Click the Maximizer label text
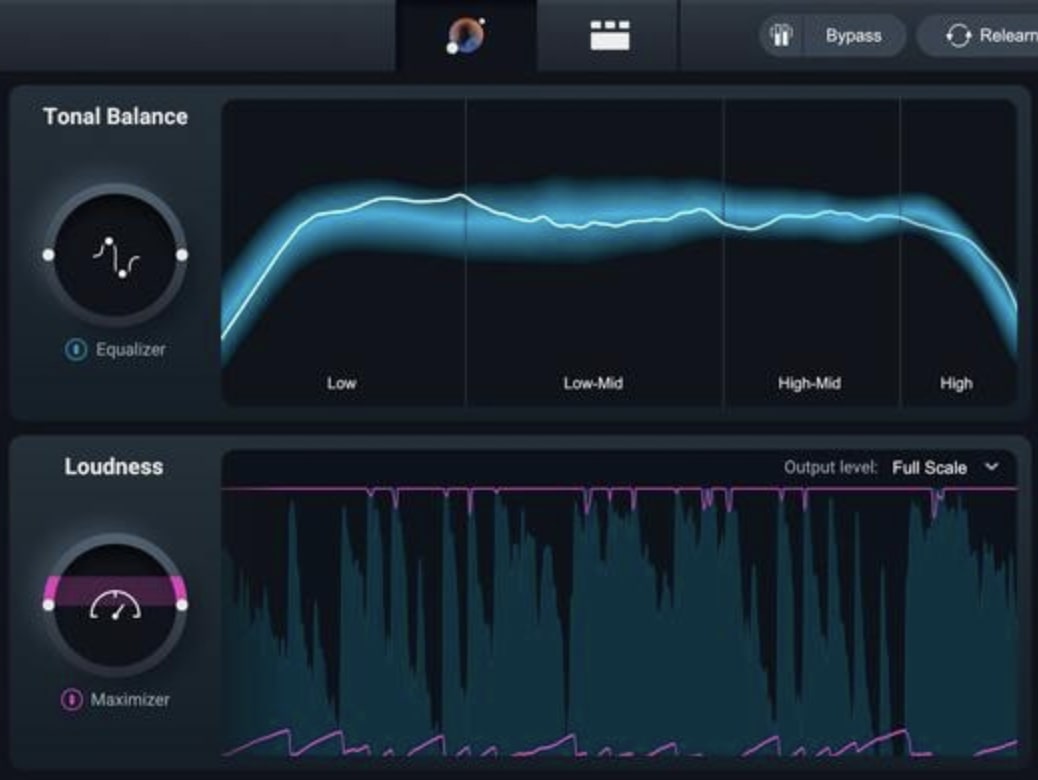Screen dimensions: 1038x780 (130, 699)
